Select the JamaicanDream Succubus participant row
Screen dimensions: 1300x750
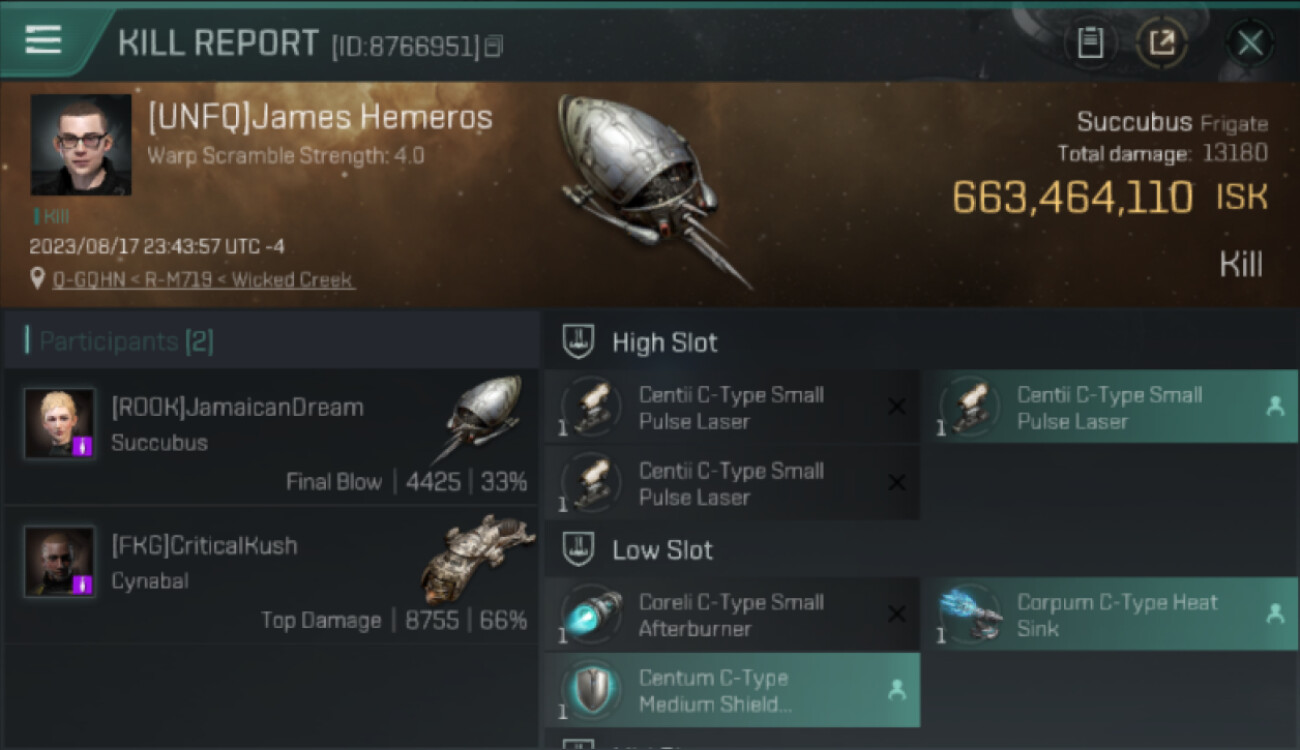click(271, 437)
